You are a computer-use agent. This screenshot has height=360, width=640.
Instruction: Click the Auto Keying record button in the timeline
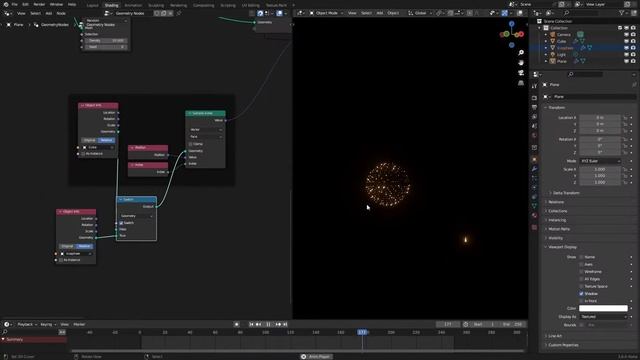click(236, 324)
